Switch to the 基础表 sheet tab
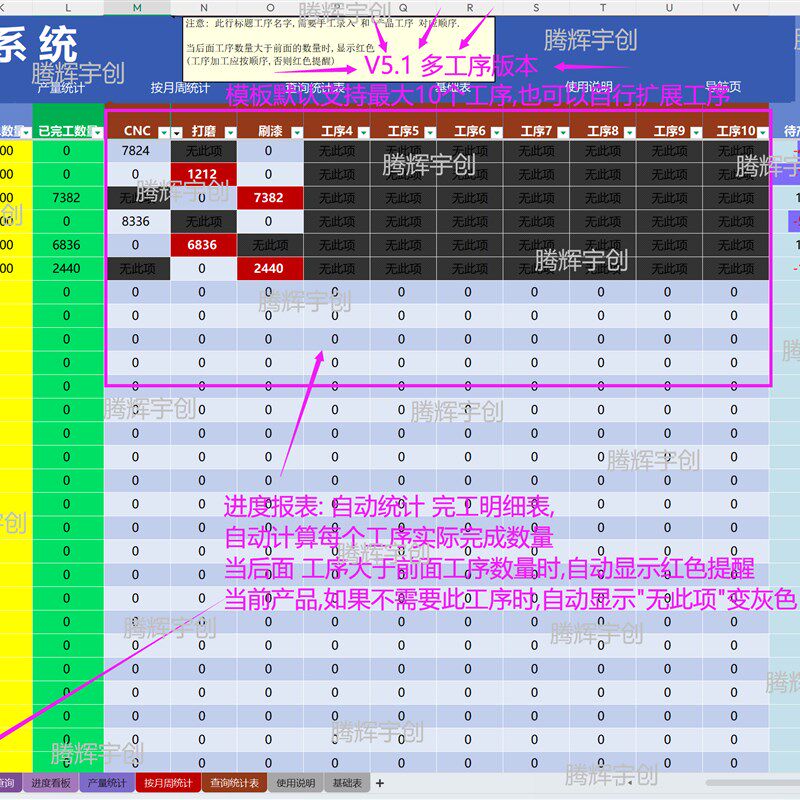 point(347,783)
